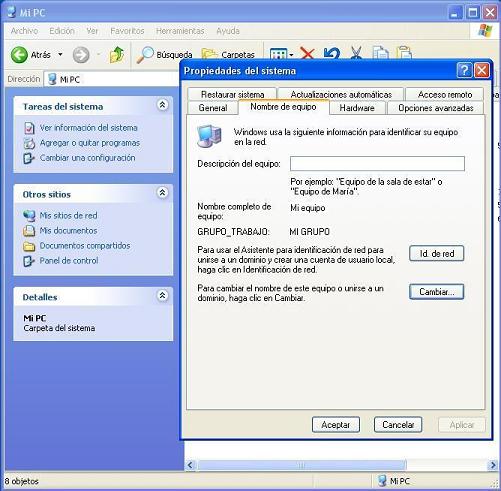This screenshot has width=501, height=491.
Task: Switch to the Actualizaciones automáticas tab
Action: pos(341,94)
